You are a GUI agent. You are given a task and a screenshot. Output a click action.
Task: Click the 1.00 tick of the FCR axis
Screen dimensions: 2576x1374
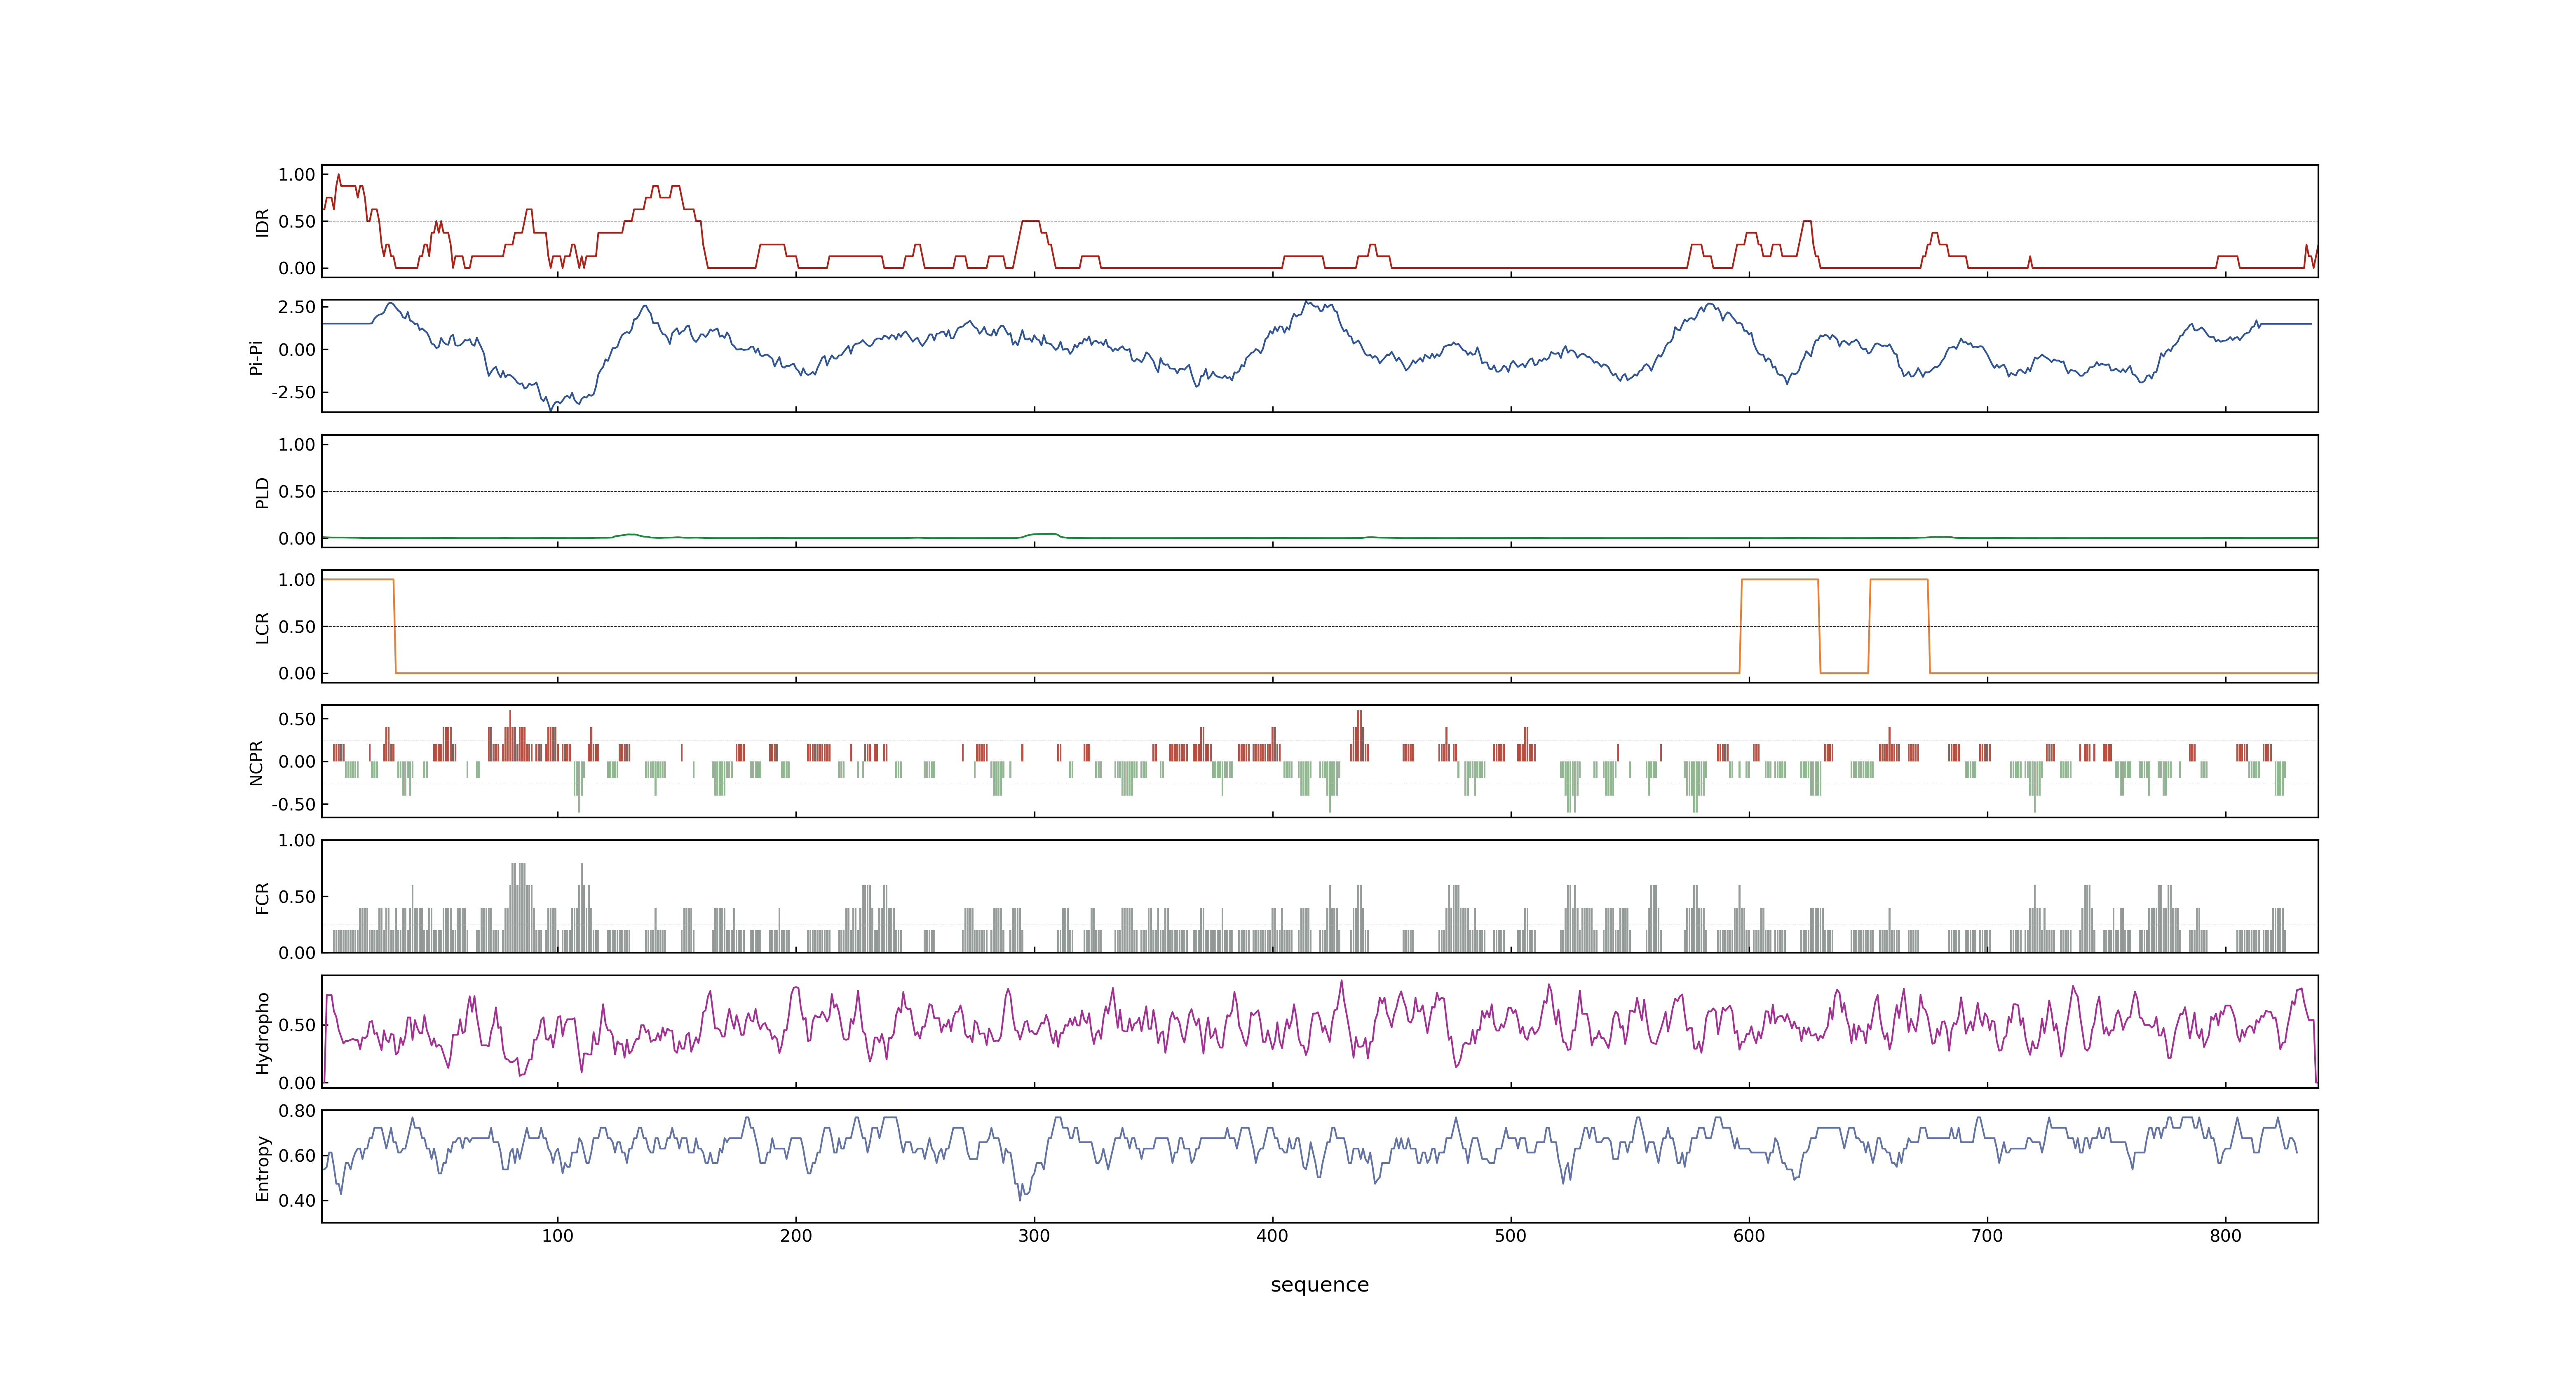[x=297, y=841]
